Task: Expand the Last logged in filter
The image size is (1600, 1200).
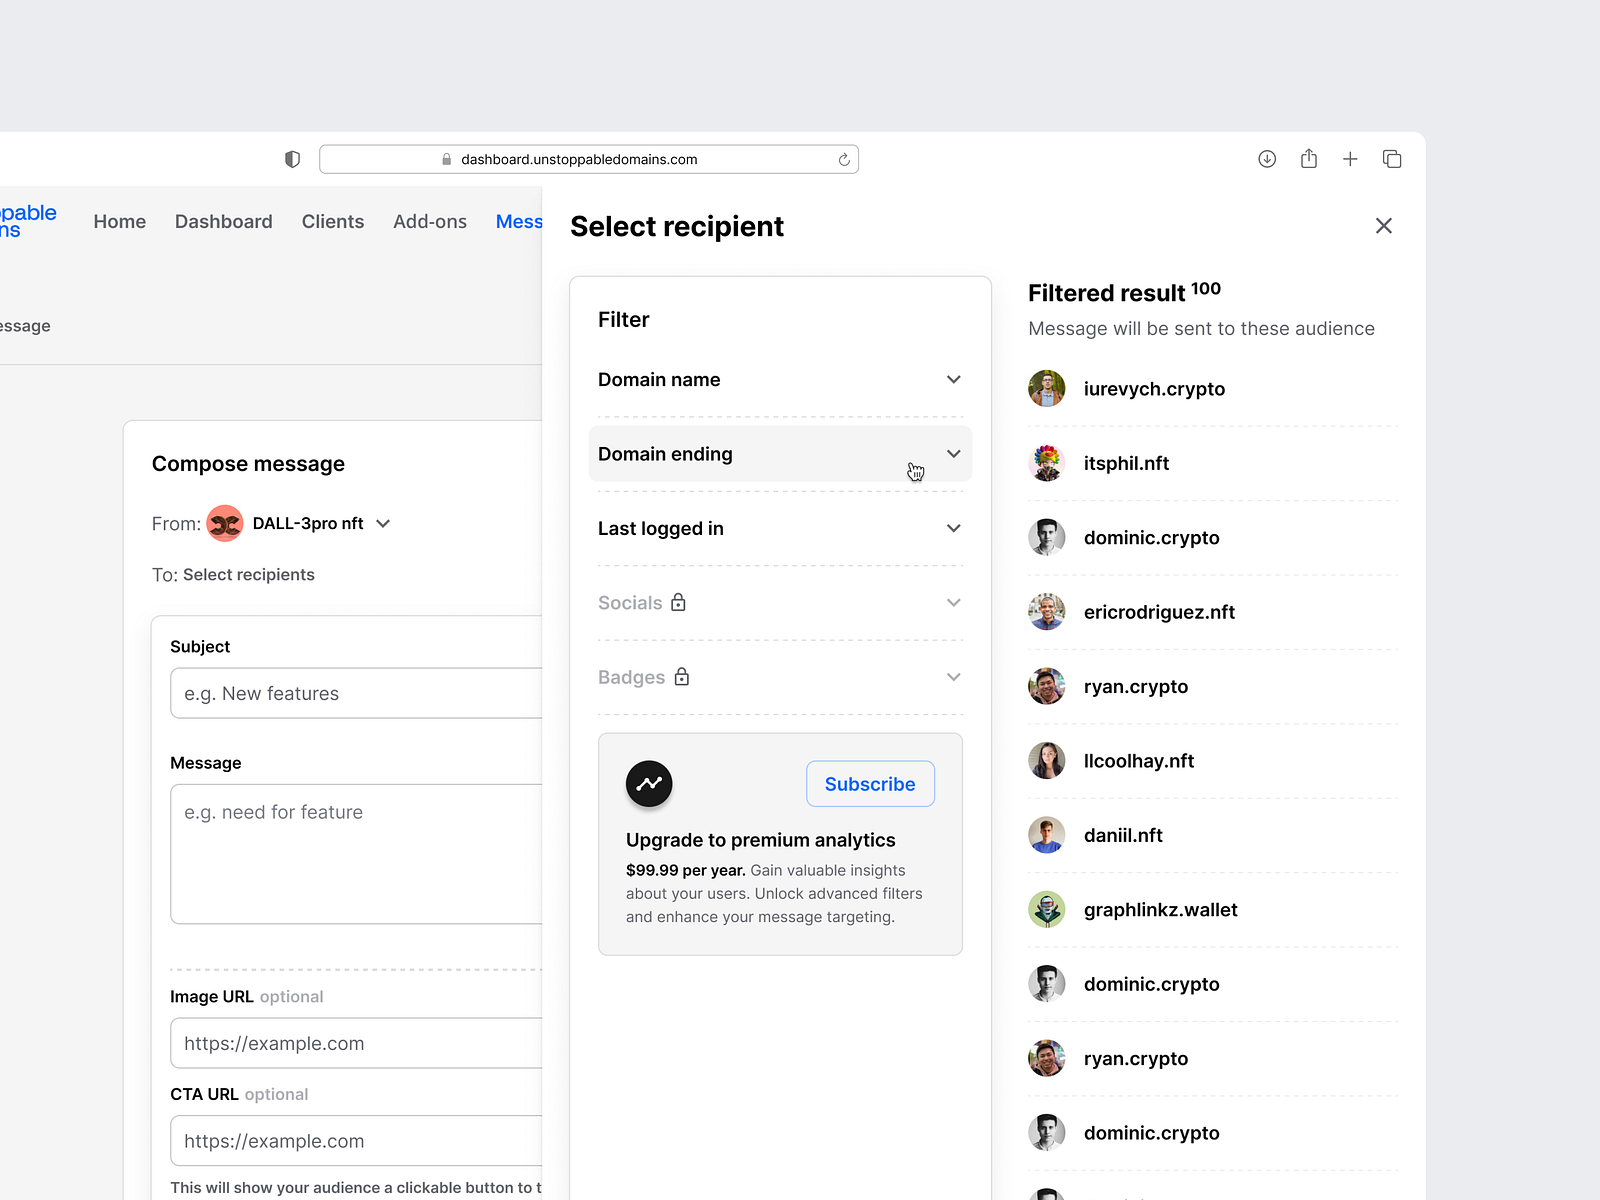Action: coord(953,528)
